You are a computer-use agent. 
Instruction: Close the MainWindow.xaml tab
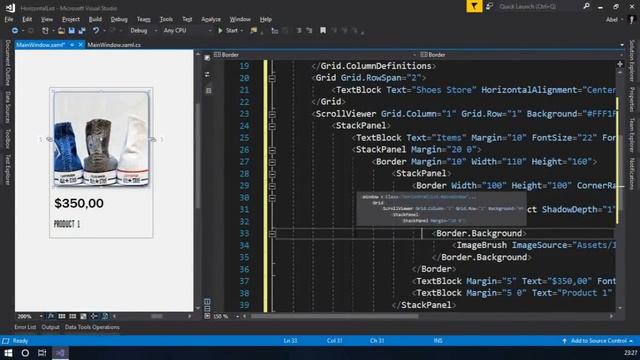pyautogui.click(x=80, y=45)
